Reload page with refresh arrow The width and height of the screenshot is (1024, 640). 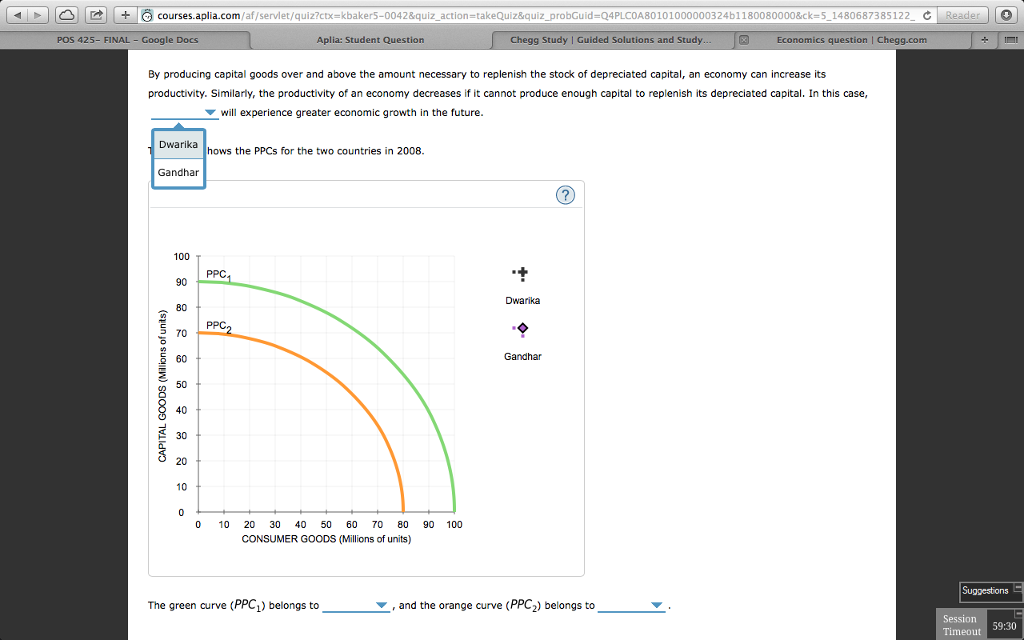927,15
